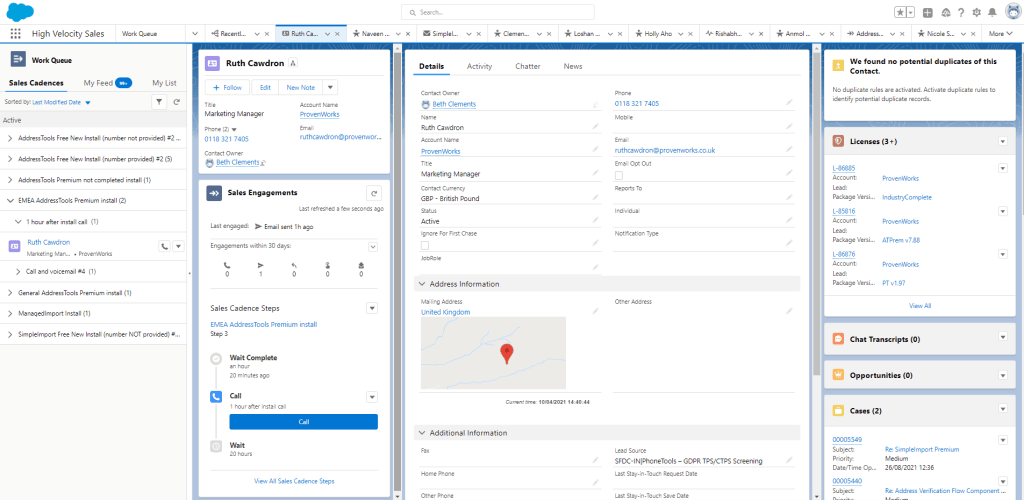Screen dimensions: 1024x500
Task: Toggle the Ignore For First Chase checkbox
Action: (425, 245)
